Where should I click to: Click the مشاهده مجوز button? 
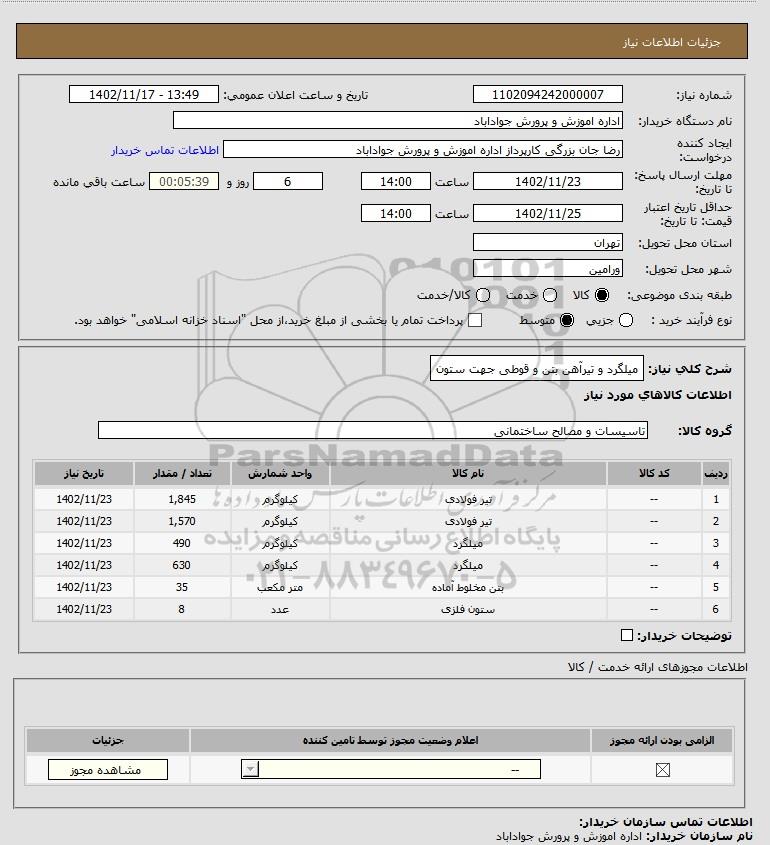click(x=108, y=770)
